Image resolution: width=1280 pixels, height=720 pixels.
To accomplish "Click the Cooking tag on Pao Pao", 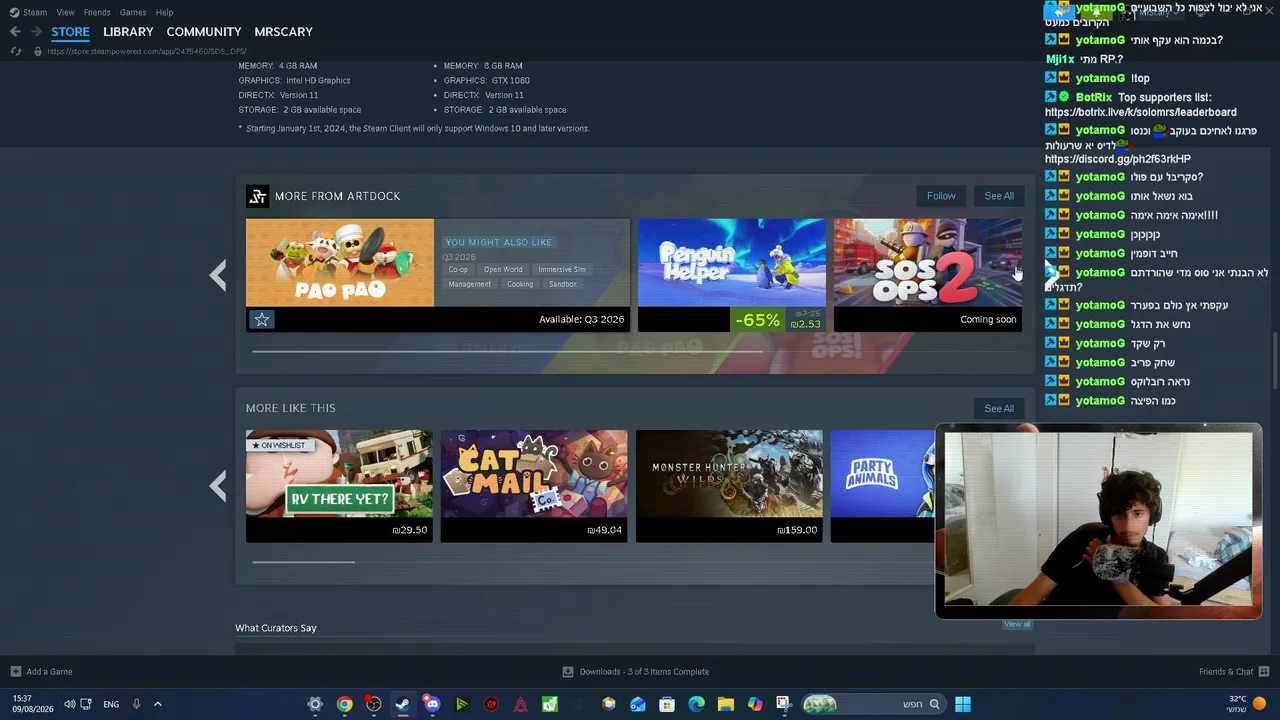I will tap(520, 284).
